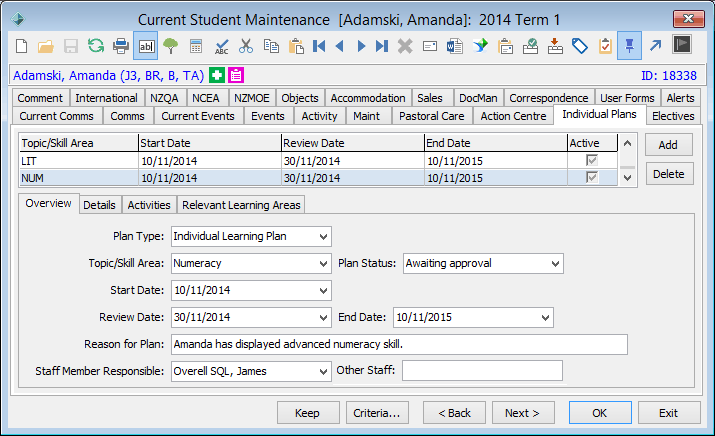Click the < Back button
Image resolution: width=715 pixels, height=436 pixels.
click(x=454, y=413)
